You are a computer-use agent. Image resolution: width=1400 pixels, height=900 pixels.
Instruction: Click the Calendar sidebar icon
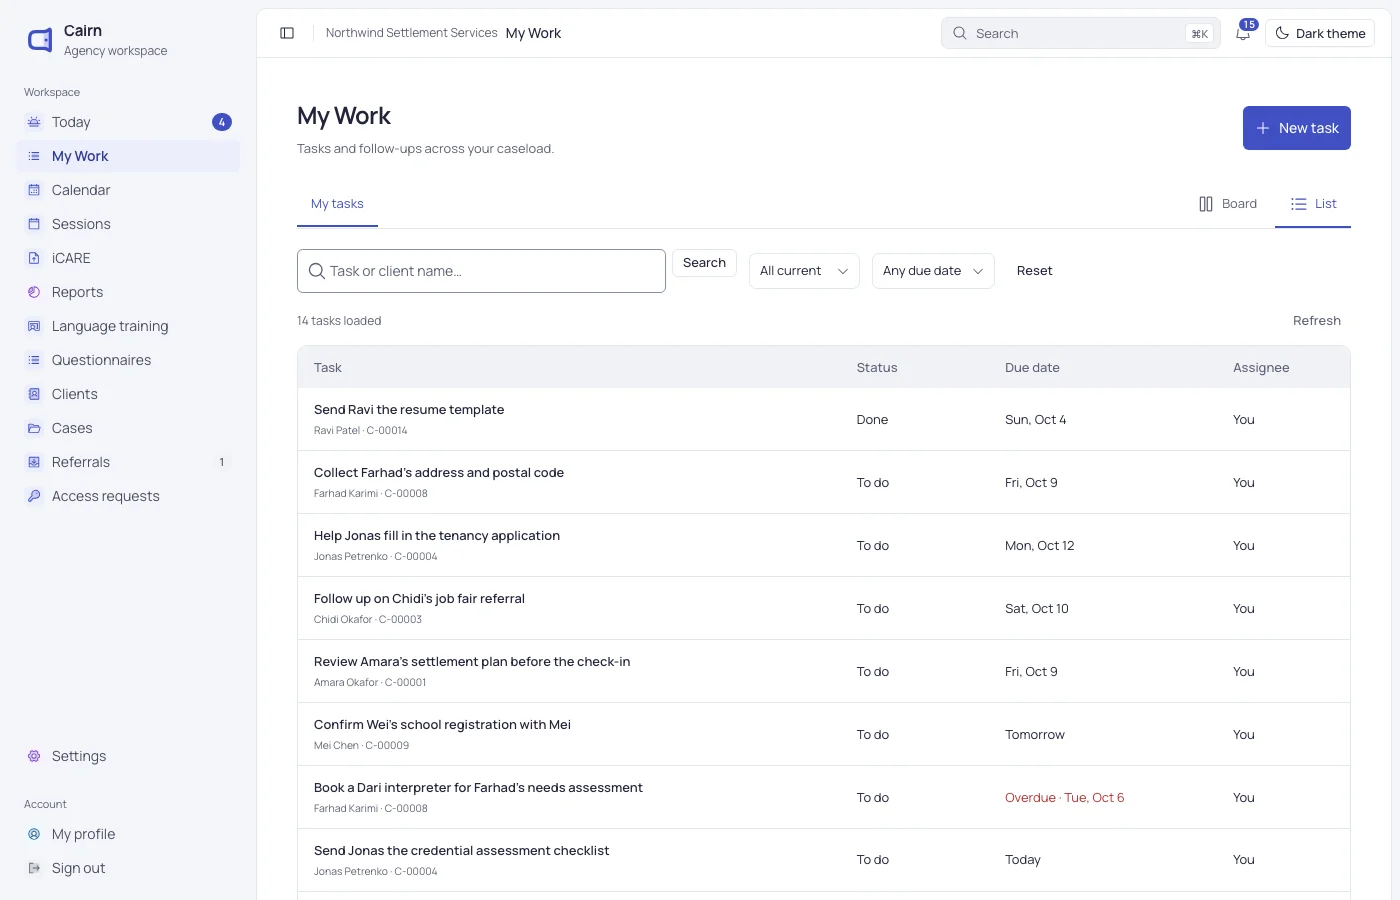(34, 190)
